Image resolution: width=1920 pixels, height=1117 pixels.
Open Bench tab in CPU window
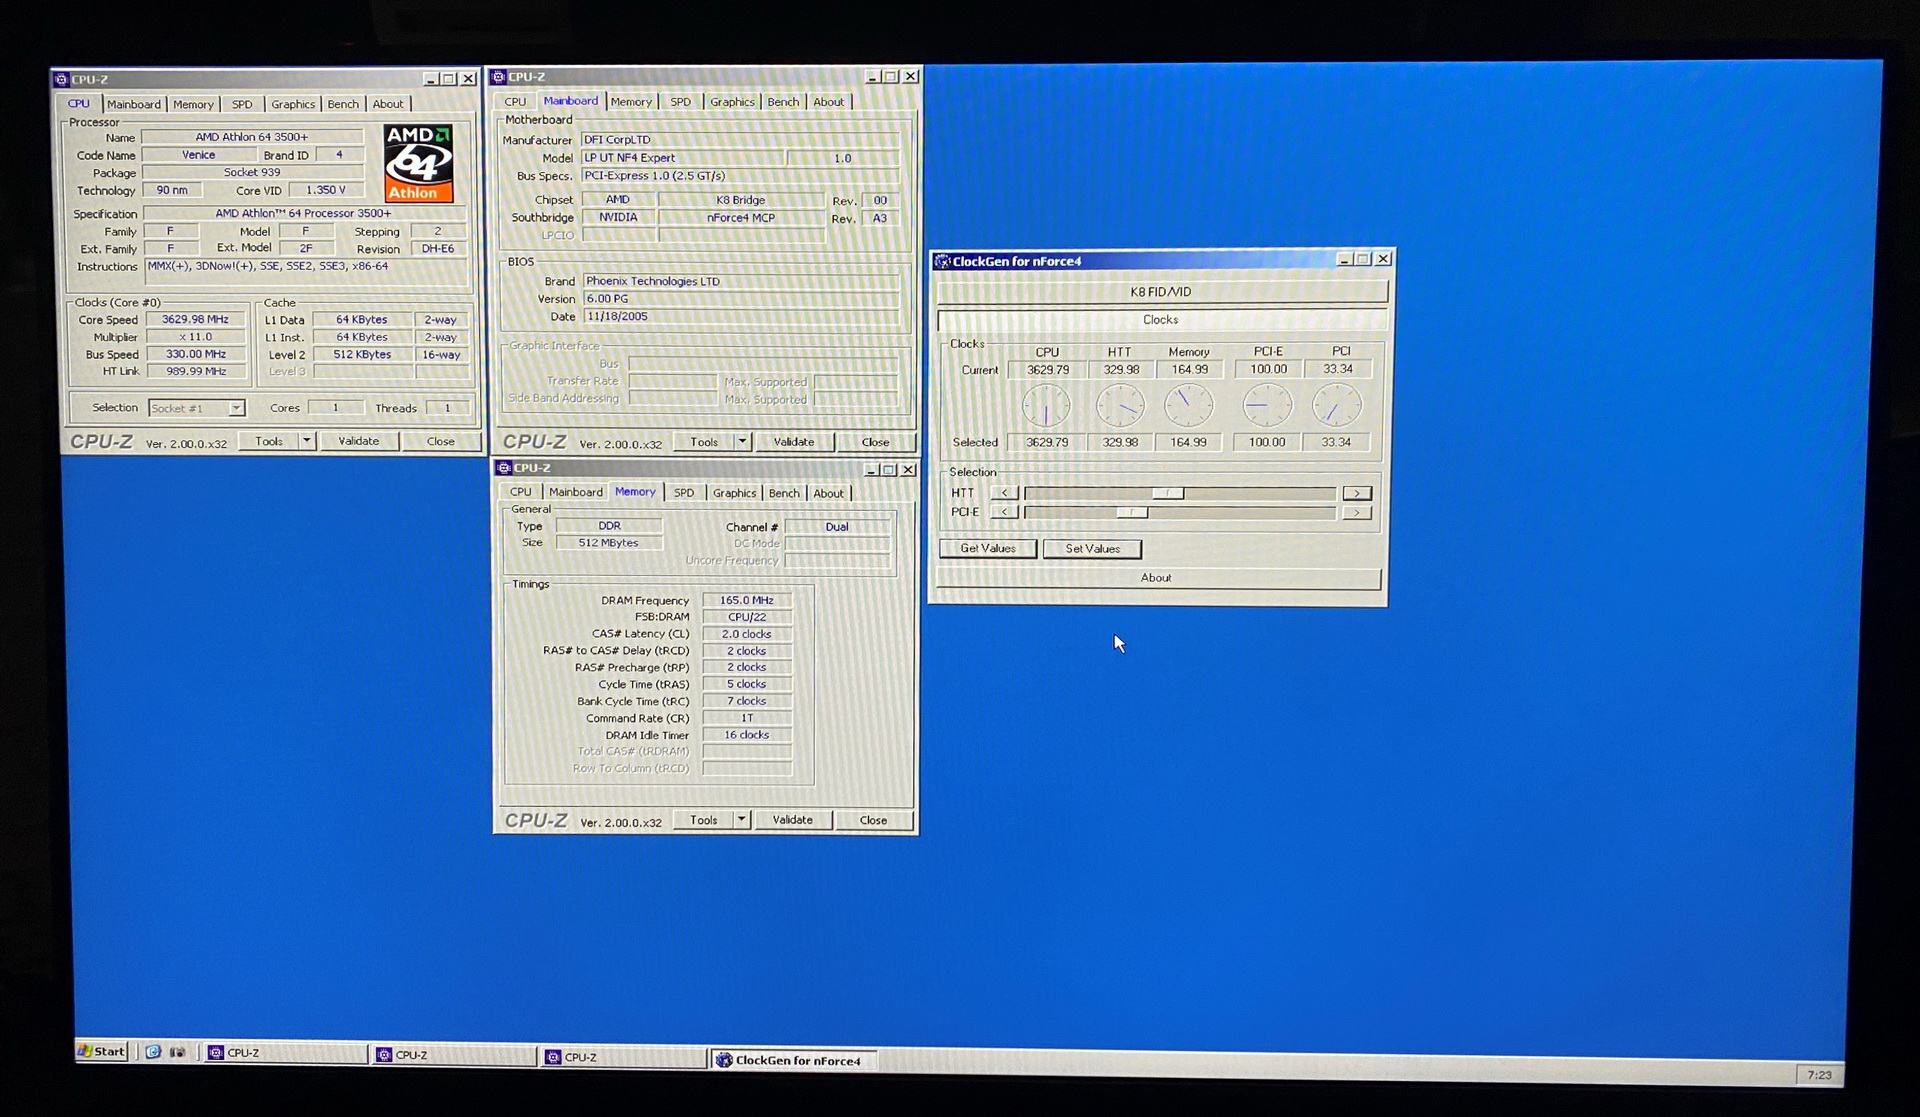click(x=343, y=104)
